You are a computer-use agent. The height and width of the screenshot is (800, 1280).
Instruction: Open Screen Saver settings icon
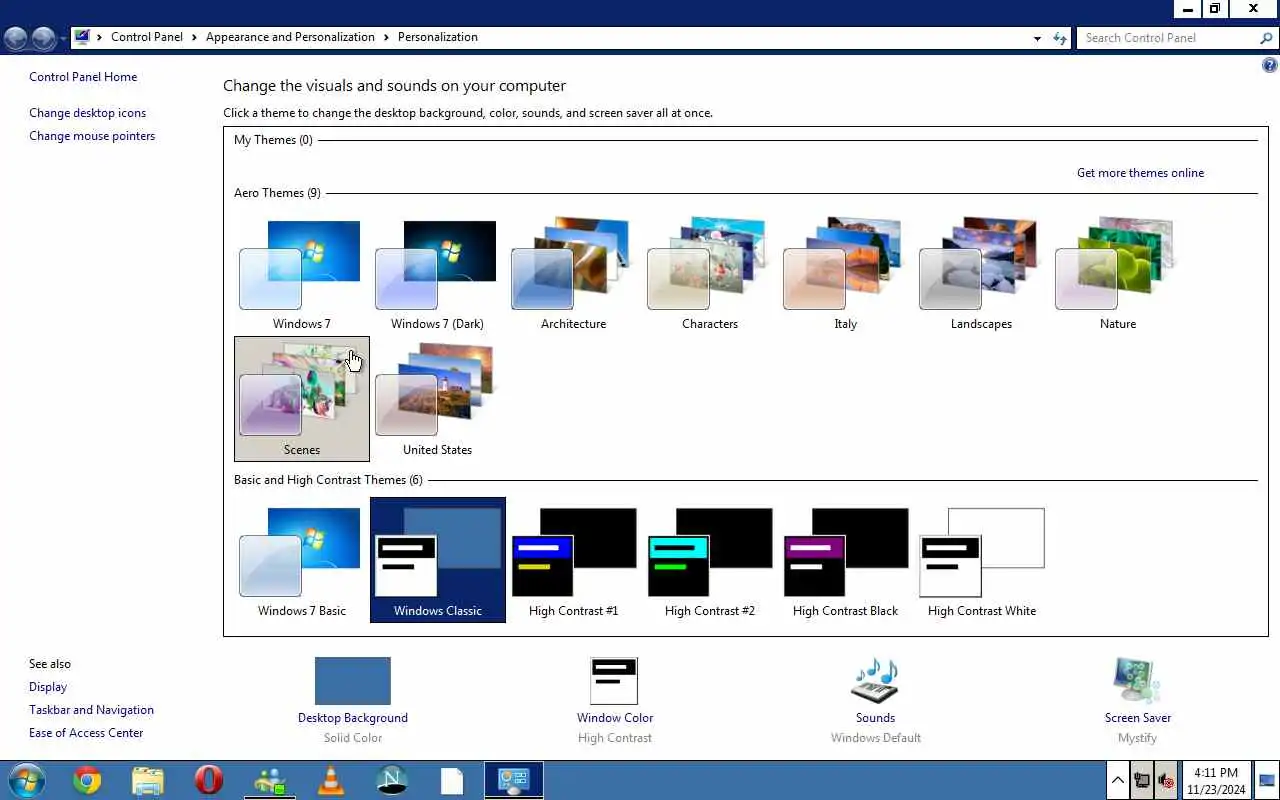[x=1137, y=681]
